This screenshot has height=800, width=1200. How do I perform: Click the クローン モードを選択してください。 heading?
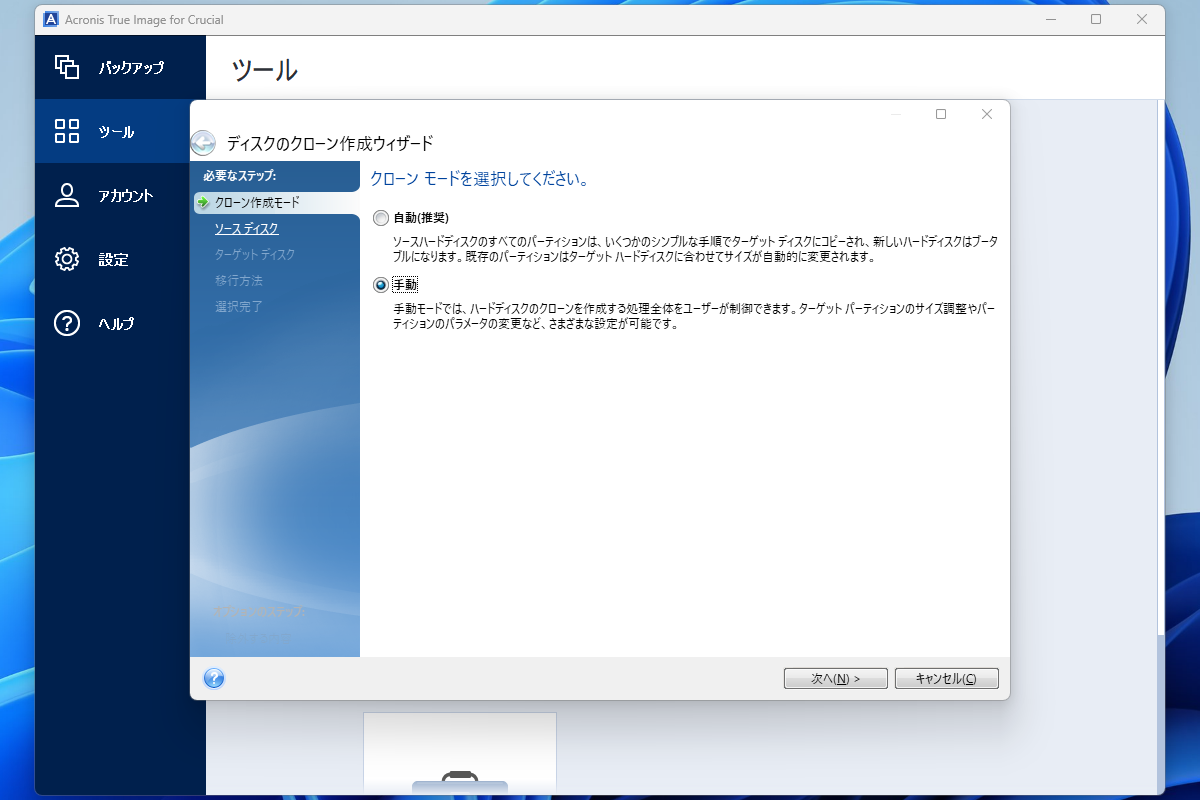479,180
